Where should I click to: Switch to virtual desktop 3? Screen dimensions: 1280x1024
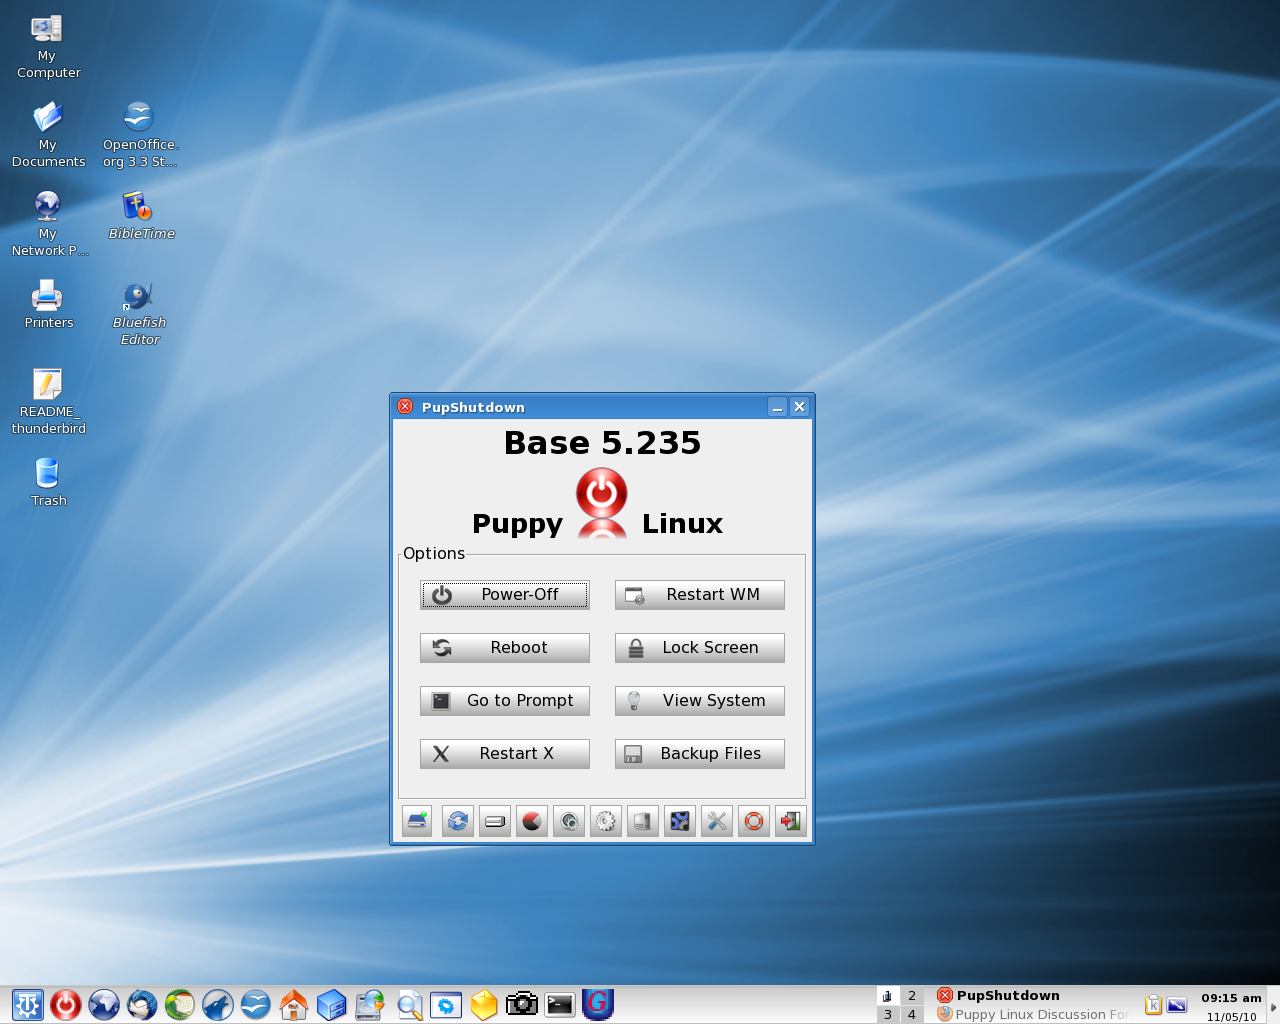tap(887, 1014)
